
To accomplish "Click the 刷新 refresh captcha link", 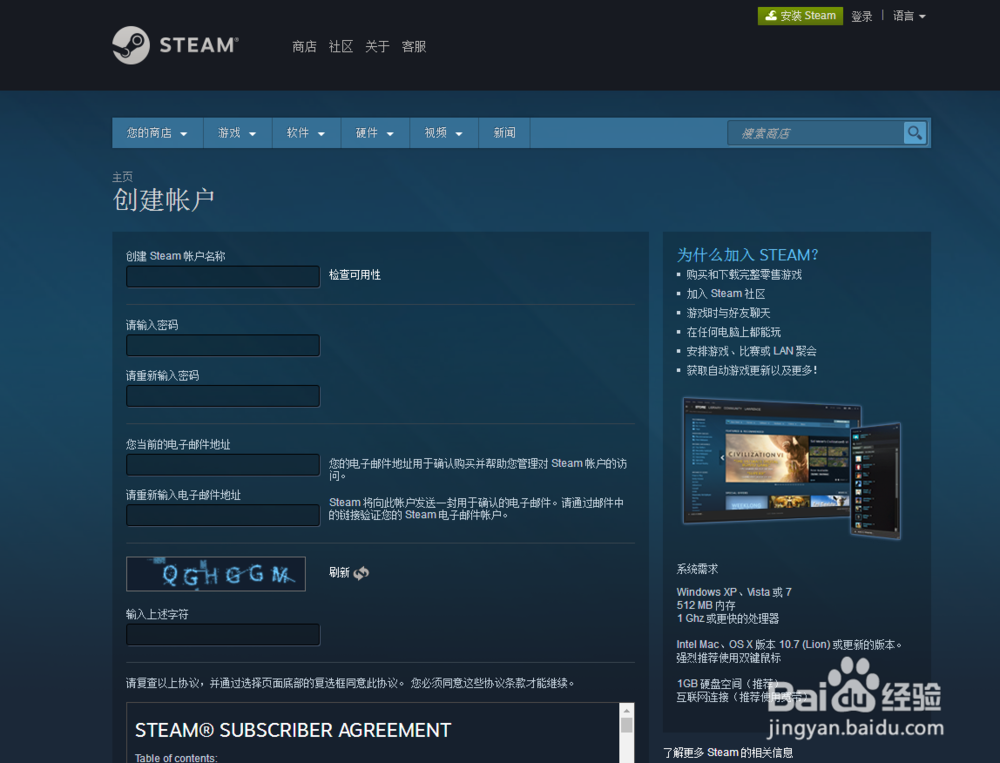I will [339, 572].
